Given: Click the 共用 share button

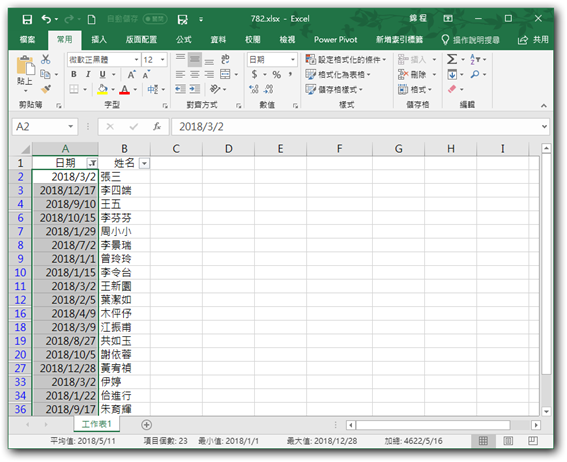Looking at the screenshot, I should click(x=533, y=39).
